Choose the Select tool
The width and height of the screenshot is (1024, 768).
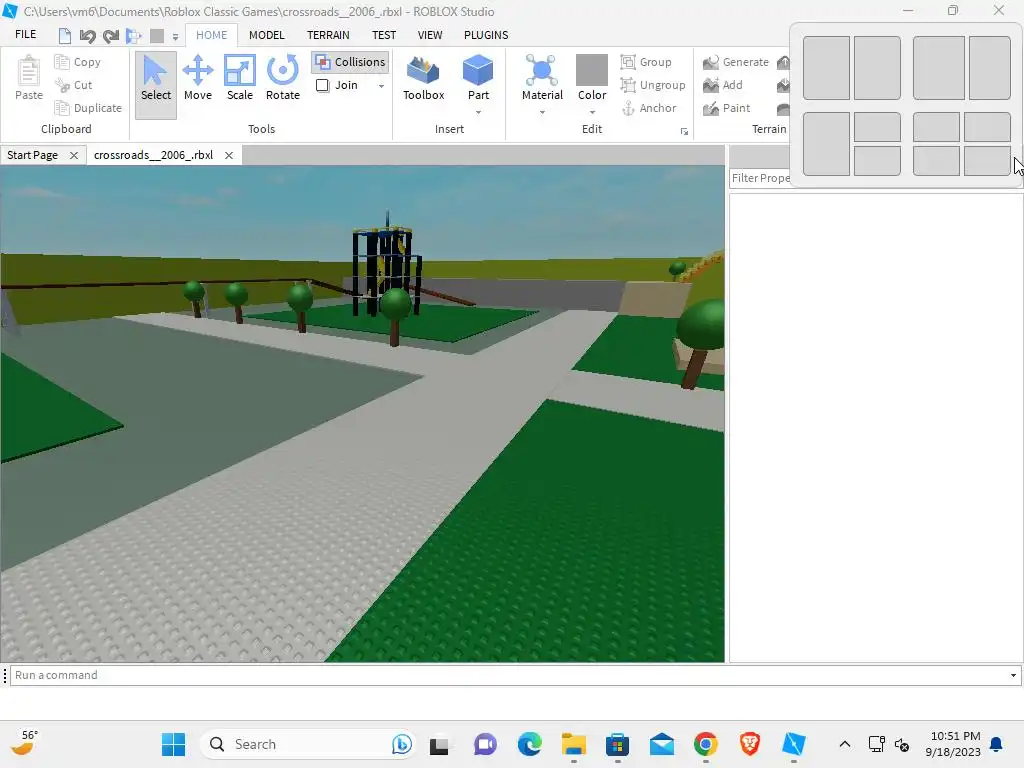click(x=155, y=85)
